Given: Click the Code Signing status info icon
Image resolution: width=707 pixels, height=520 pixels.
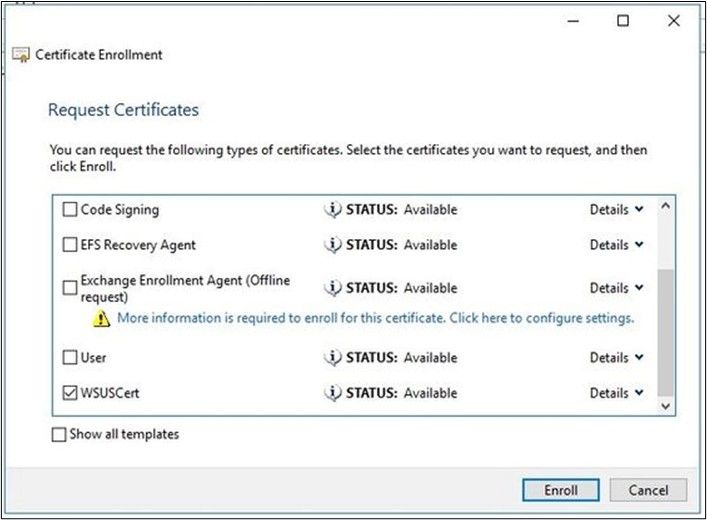Looking at the screenshot, I should tap(333, 210).
